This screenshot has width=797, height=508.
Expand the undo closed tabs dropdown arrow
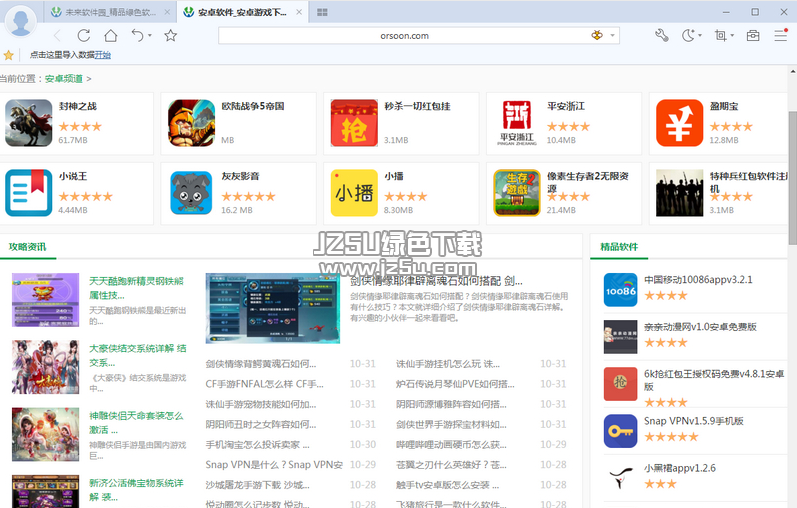pyautogui.click(x=149, y=36)
